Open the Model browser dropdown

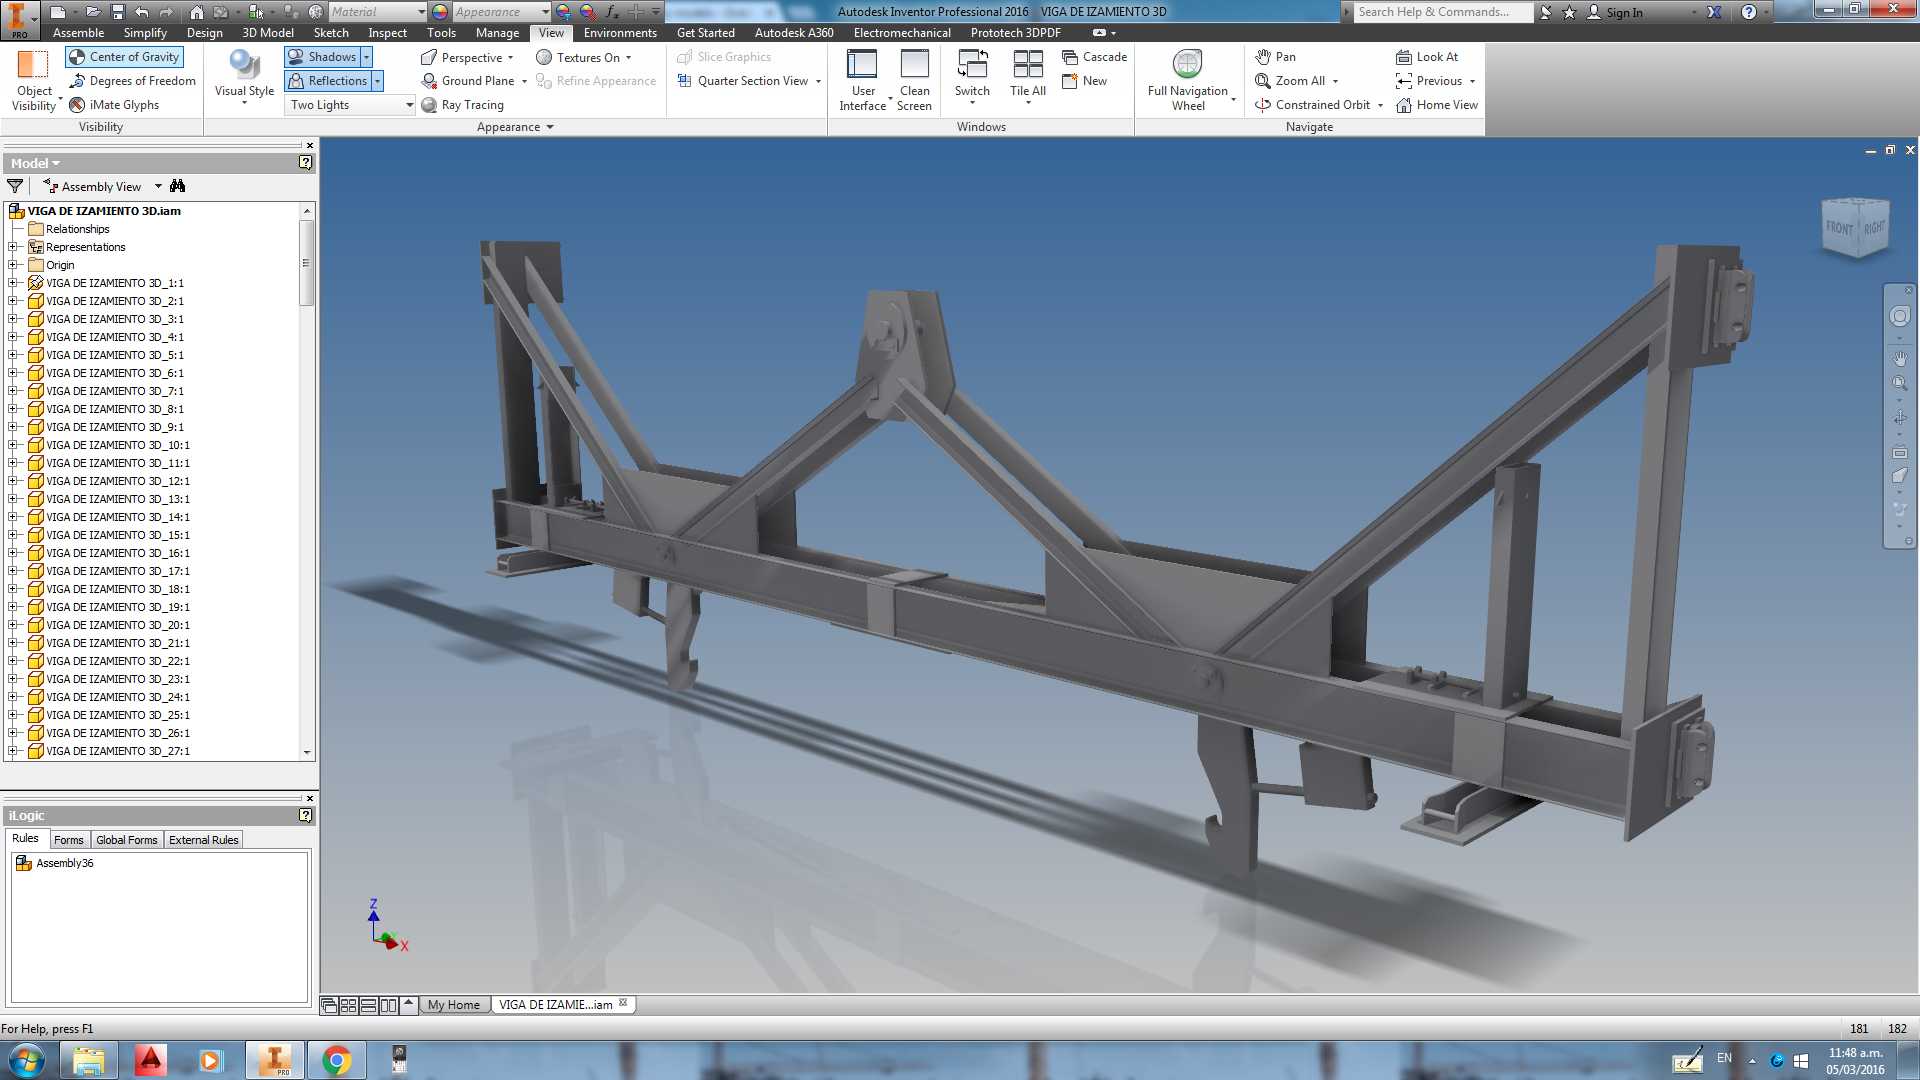[35, 163]
